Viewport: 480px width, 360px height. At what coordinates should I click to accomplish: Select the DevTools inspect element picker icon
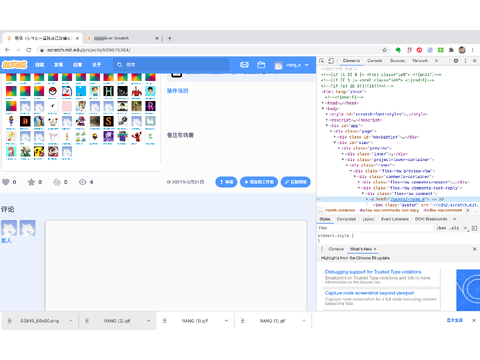click(x=322, y=61)
